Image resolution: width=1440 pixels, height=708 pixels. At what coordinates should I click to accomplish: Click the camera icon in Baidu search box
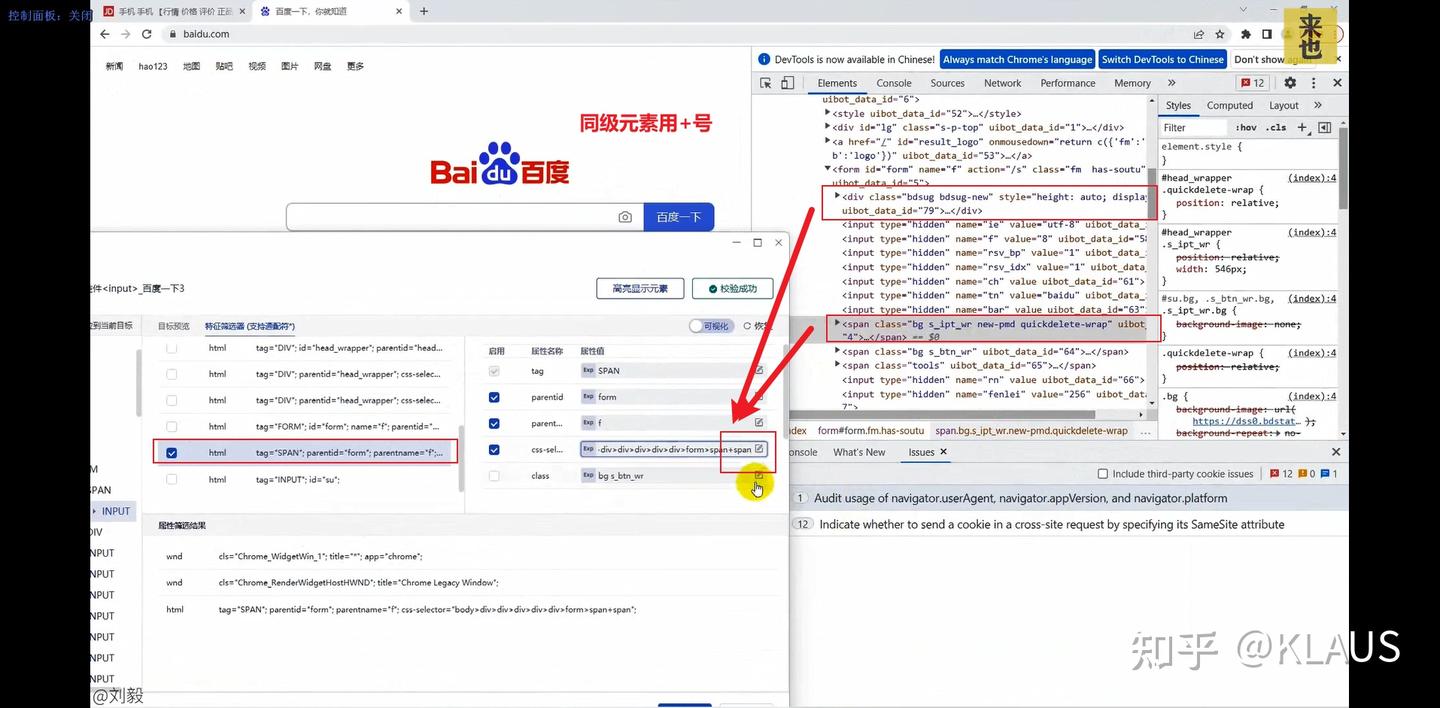coord(625,217)
